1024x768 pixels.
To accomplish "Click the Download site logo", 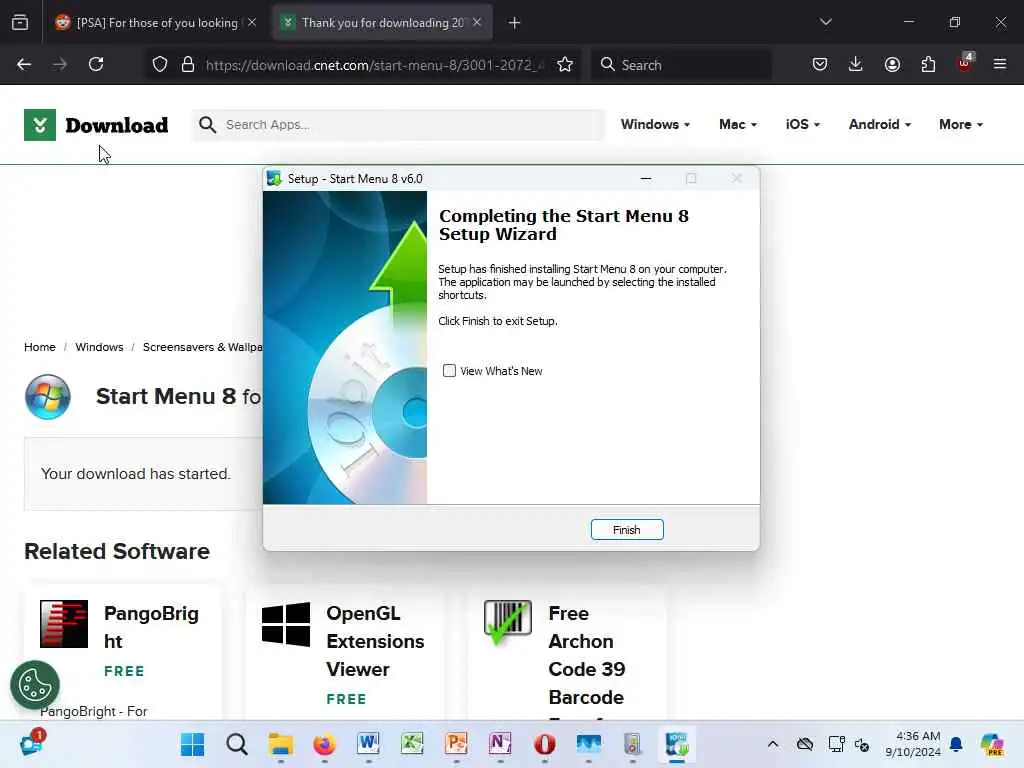I will coord(96,125).
